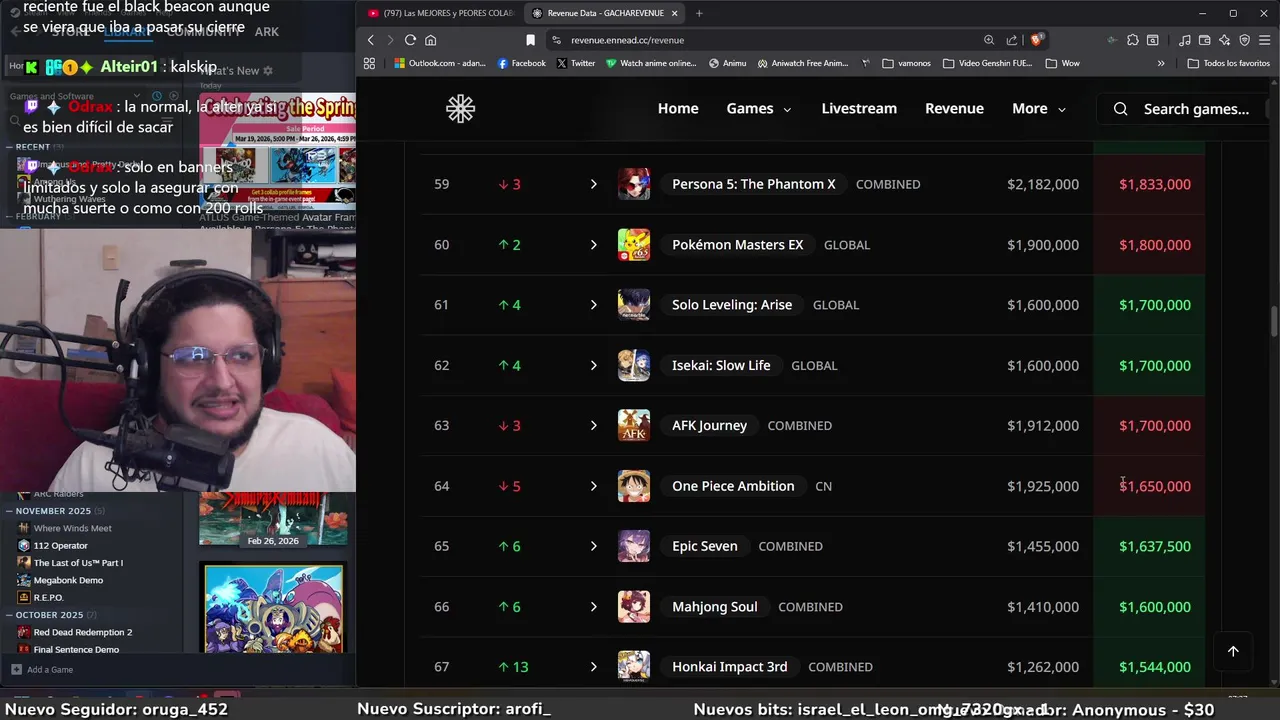Image resolution: width=1280 pixels, height=720 pixels.
Task: Open the Games dropdown in site nav
Action: (758, 109)
